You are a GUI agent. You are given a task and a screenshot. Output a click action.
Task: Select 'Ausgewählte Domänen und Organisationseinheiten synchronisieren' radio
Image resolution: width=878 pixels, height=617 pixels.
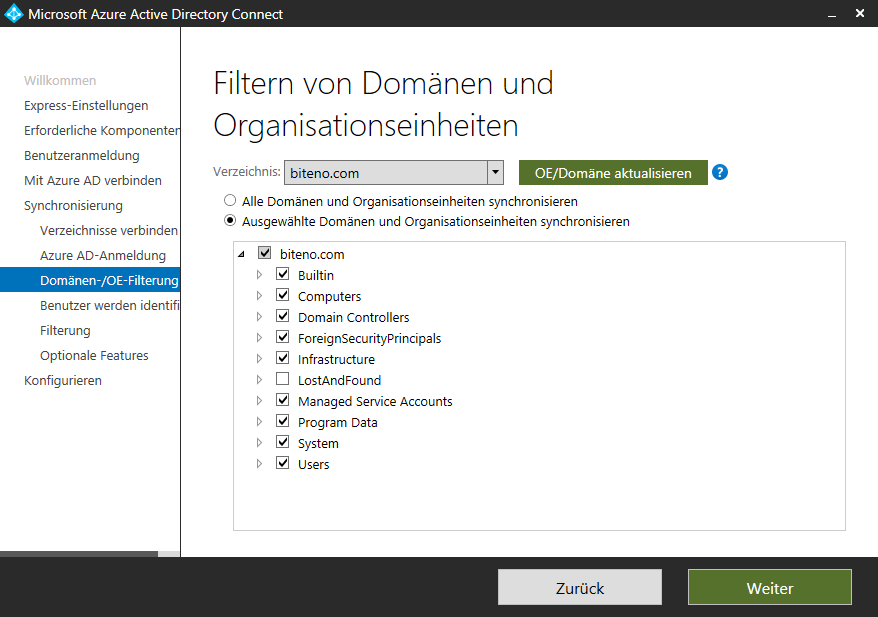[x=230, y=221]
